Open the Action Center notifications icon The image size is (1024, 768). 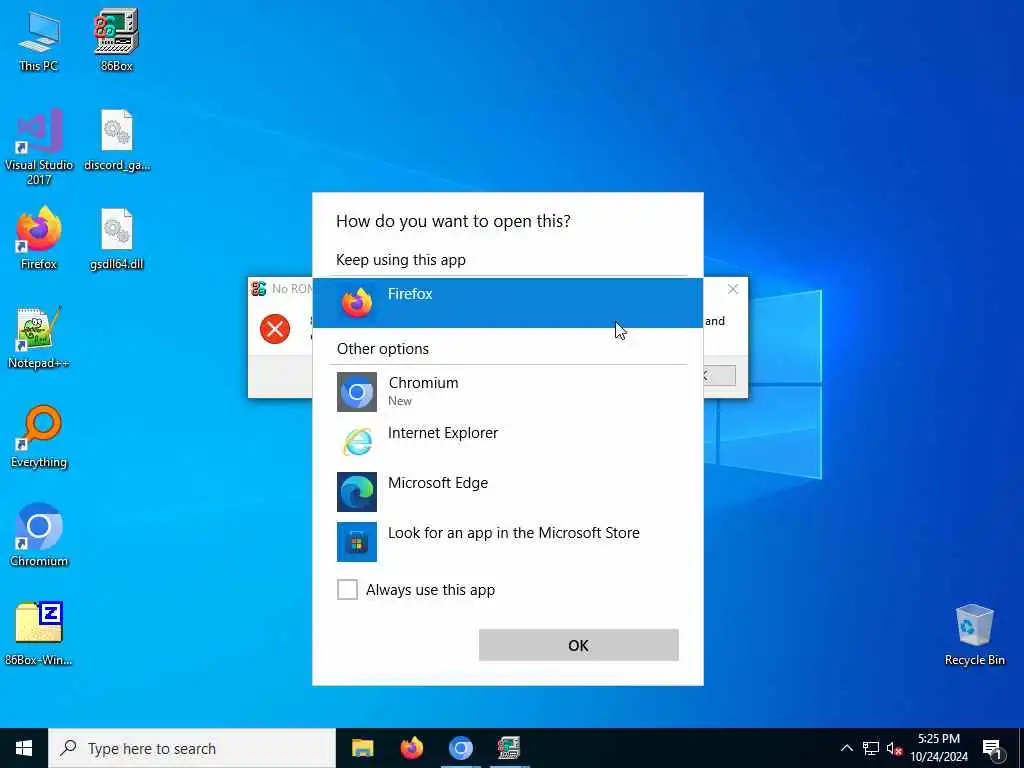coord(992,748)
